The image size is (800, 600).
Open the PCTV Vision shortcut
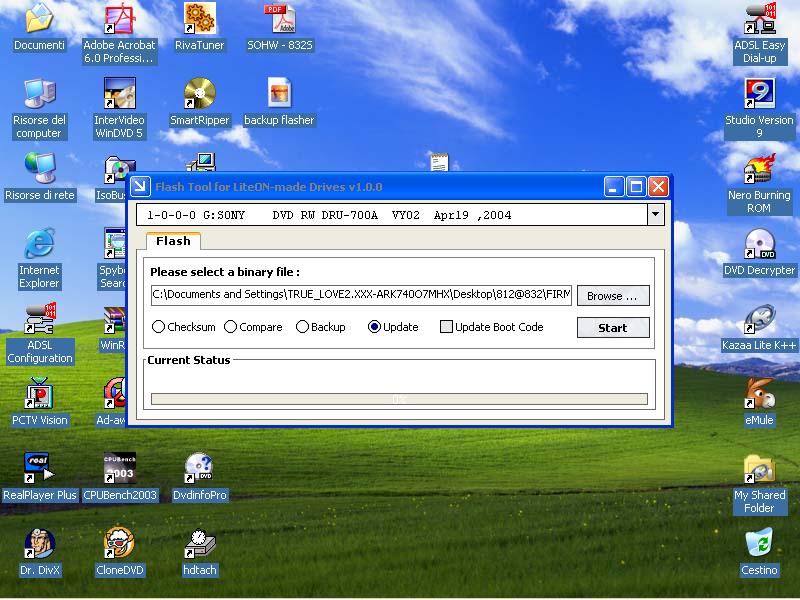pos(39,393)
